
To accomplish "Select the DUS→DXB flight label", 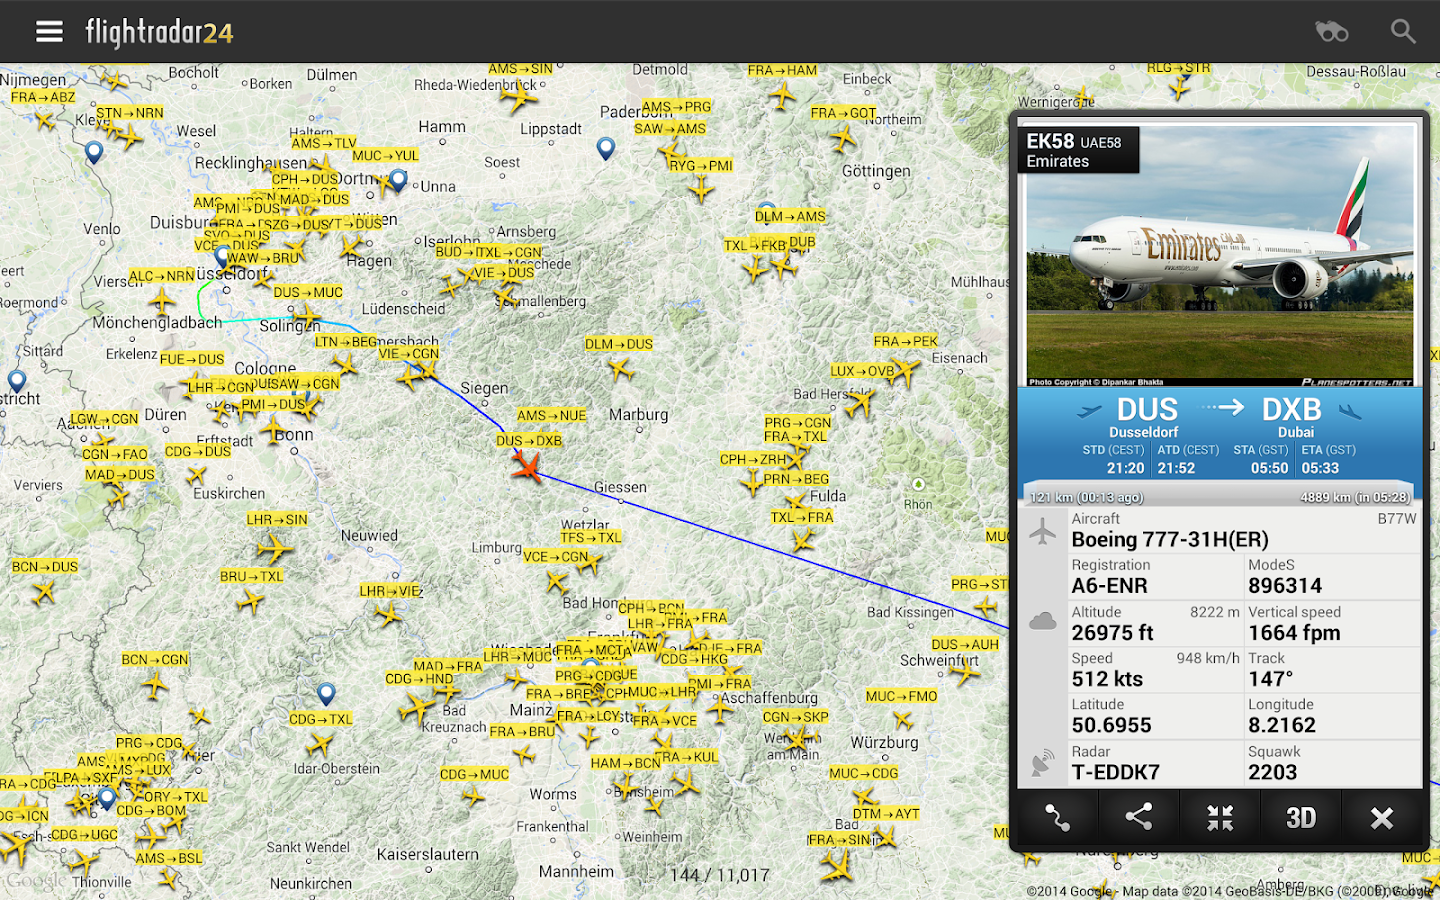I will 529,440.
